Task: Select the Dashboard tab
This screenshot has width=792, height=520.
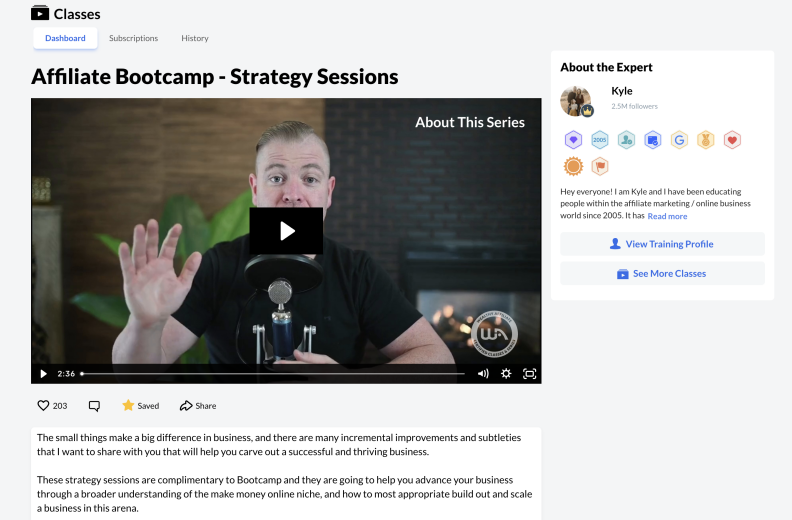Action: pyautogui.click(x=65, y=38)
